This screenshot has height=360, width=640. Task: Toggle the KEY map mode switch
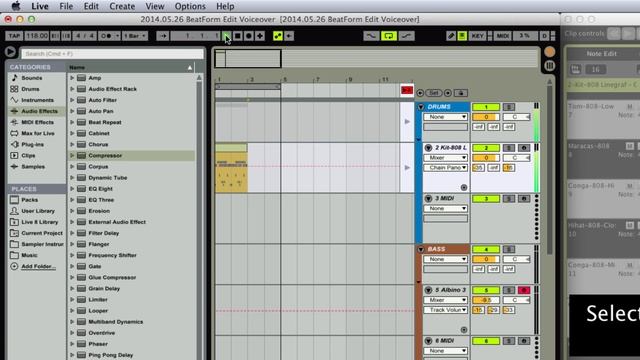tap(477, 36)
